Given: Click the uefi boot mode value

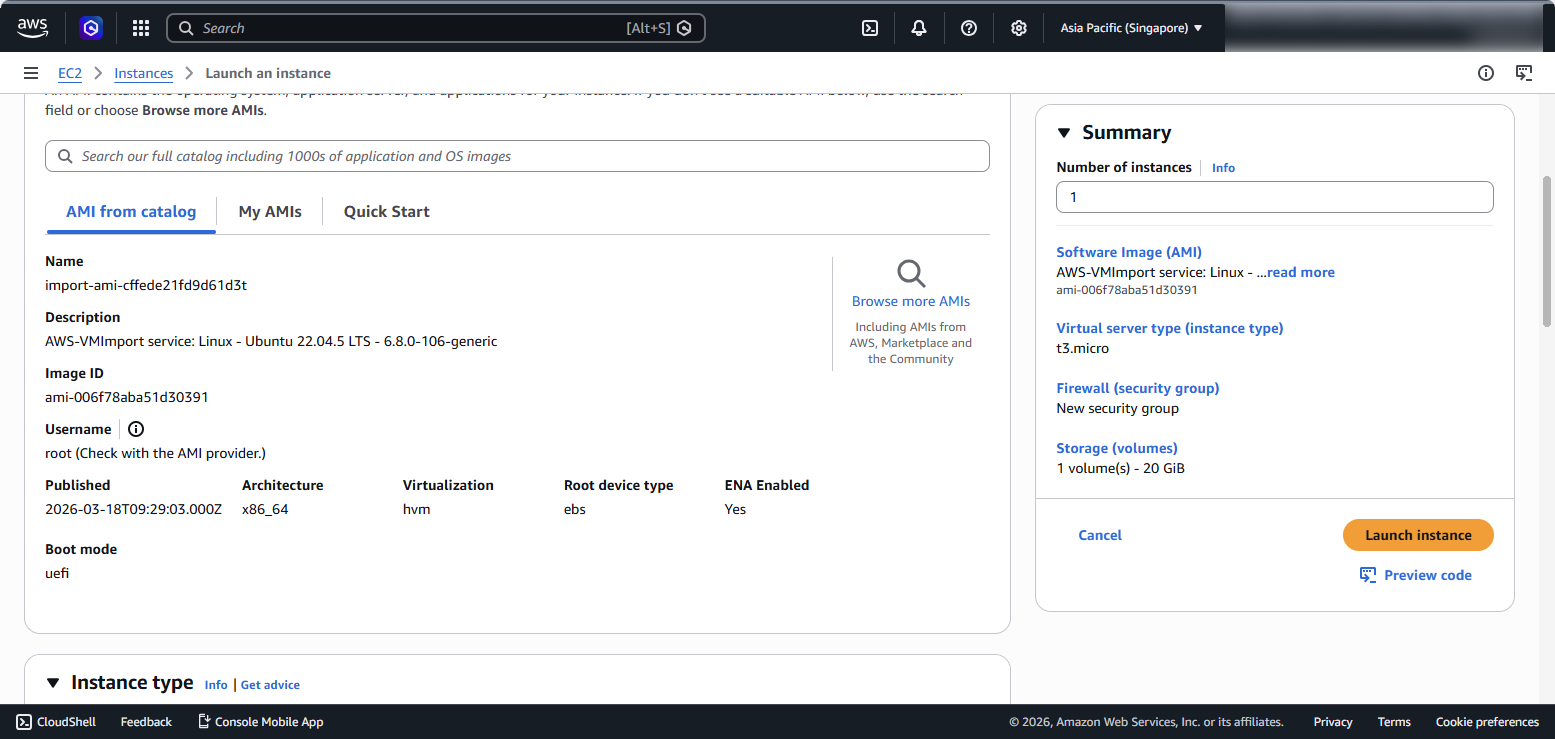Looking at the screenshot, I should [x=58, y=573].
